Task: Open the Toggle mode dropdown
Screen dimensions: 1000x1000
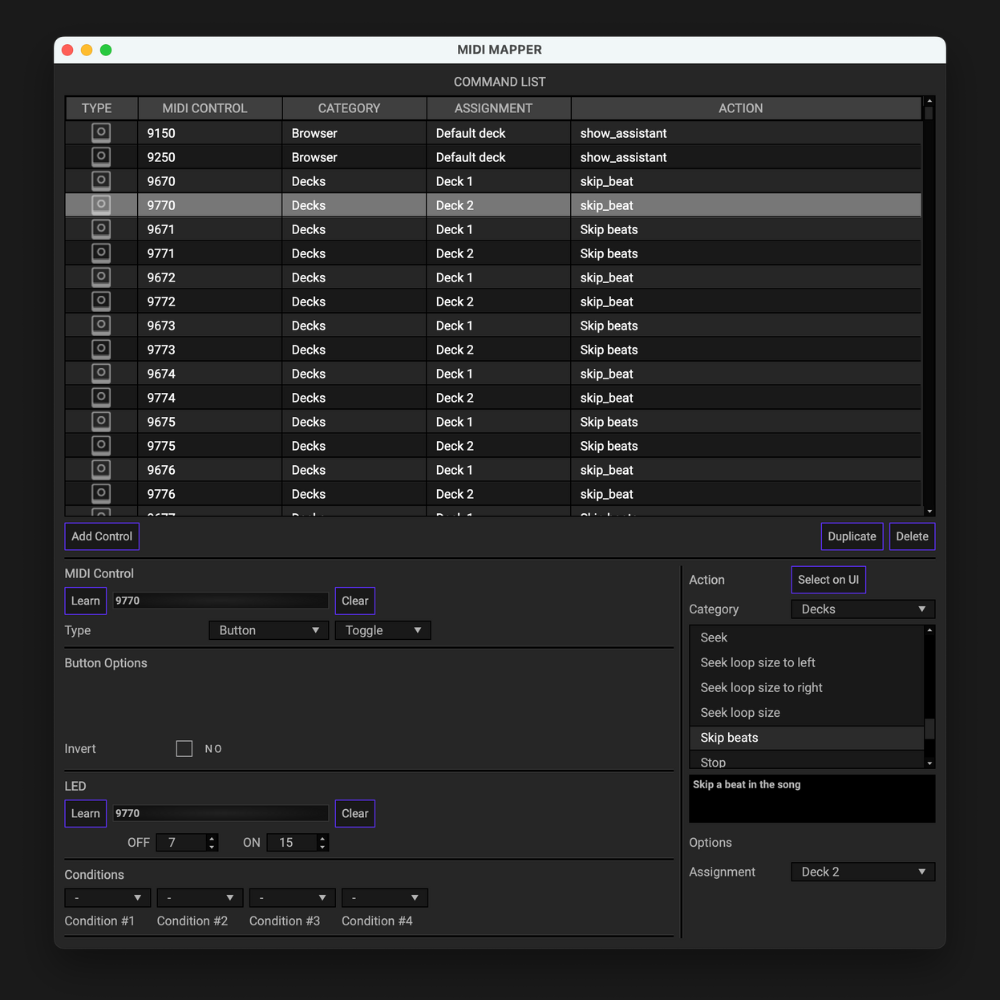Action: coord(383,631)
